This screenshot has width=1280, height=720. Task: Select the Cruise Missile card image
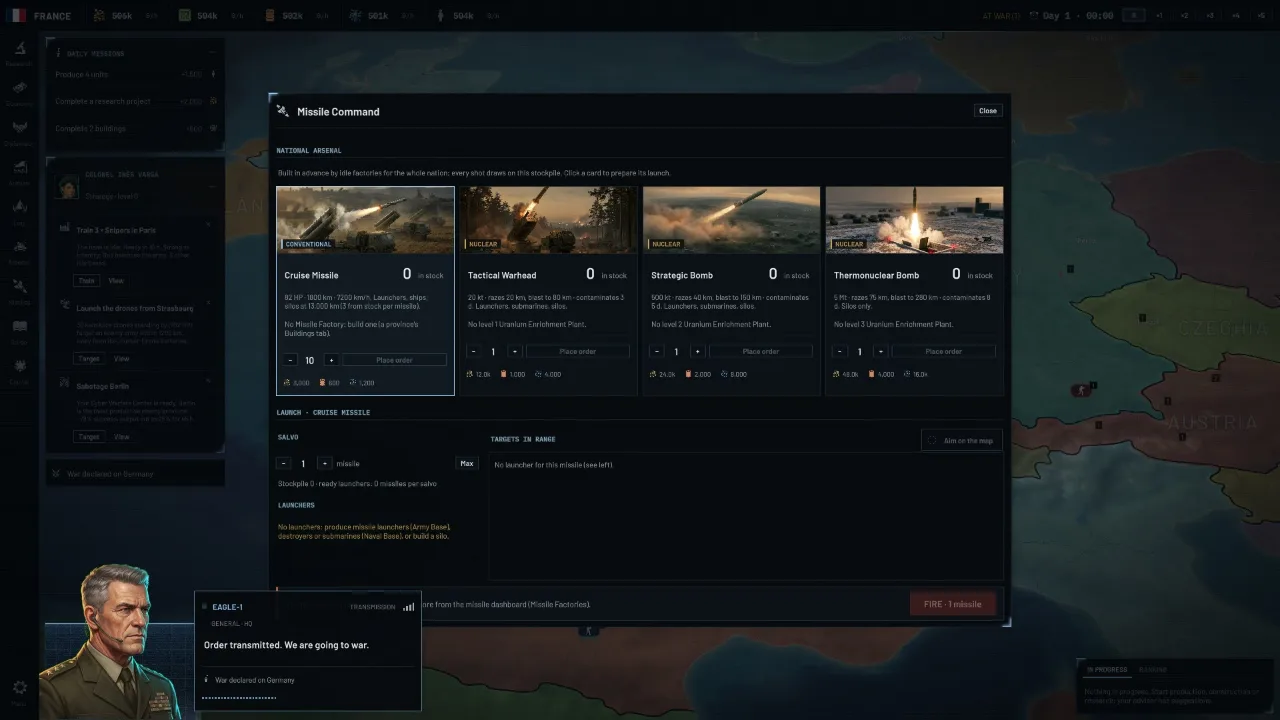[365, 220]
